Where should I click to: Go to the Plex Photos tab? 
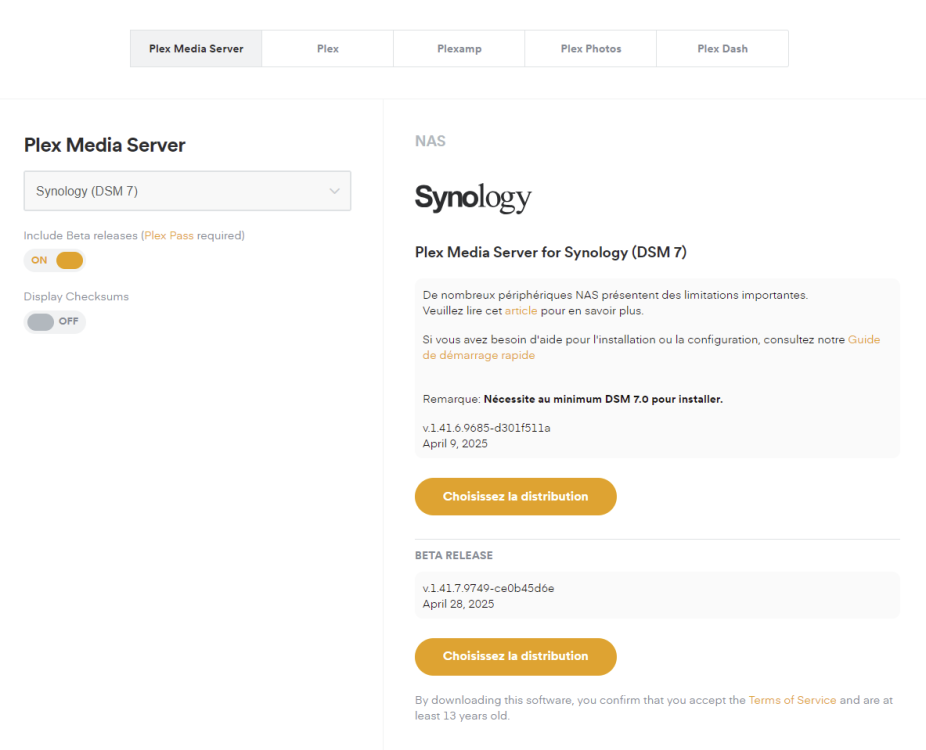pyautogui.click(x=590, y=49)
